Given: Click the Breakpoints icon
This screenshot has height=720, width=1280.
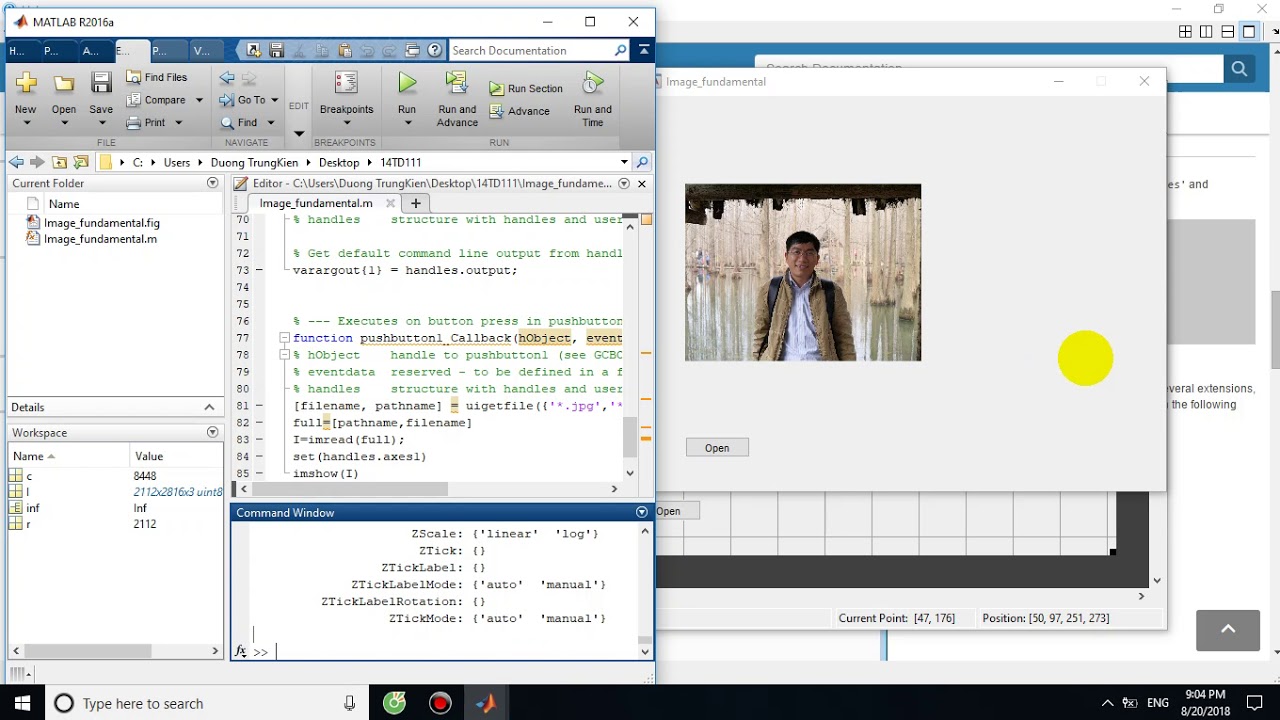Looking at the screenshot, I should 346,84.
